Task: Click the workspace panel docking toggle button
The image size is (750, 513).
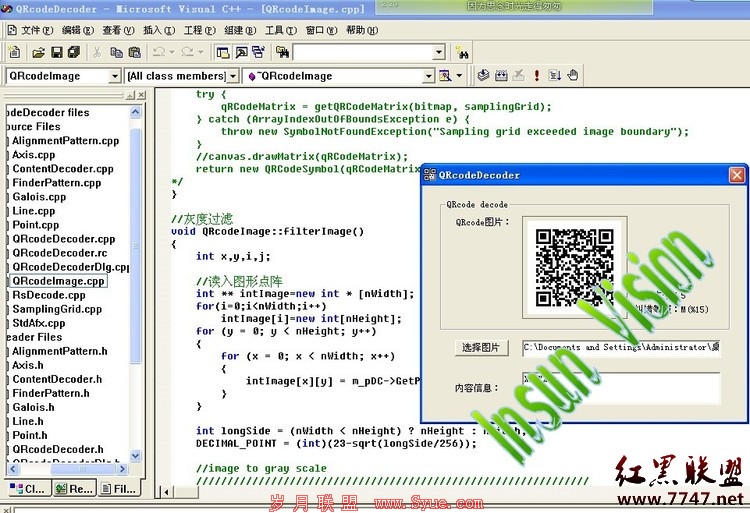Action: point(131,96)
